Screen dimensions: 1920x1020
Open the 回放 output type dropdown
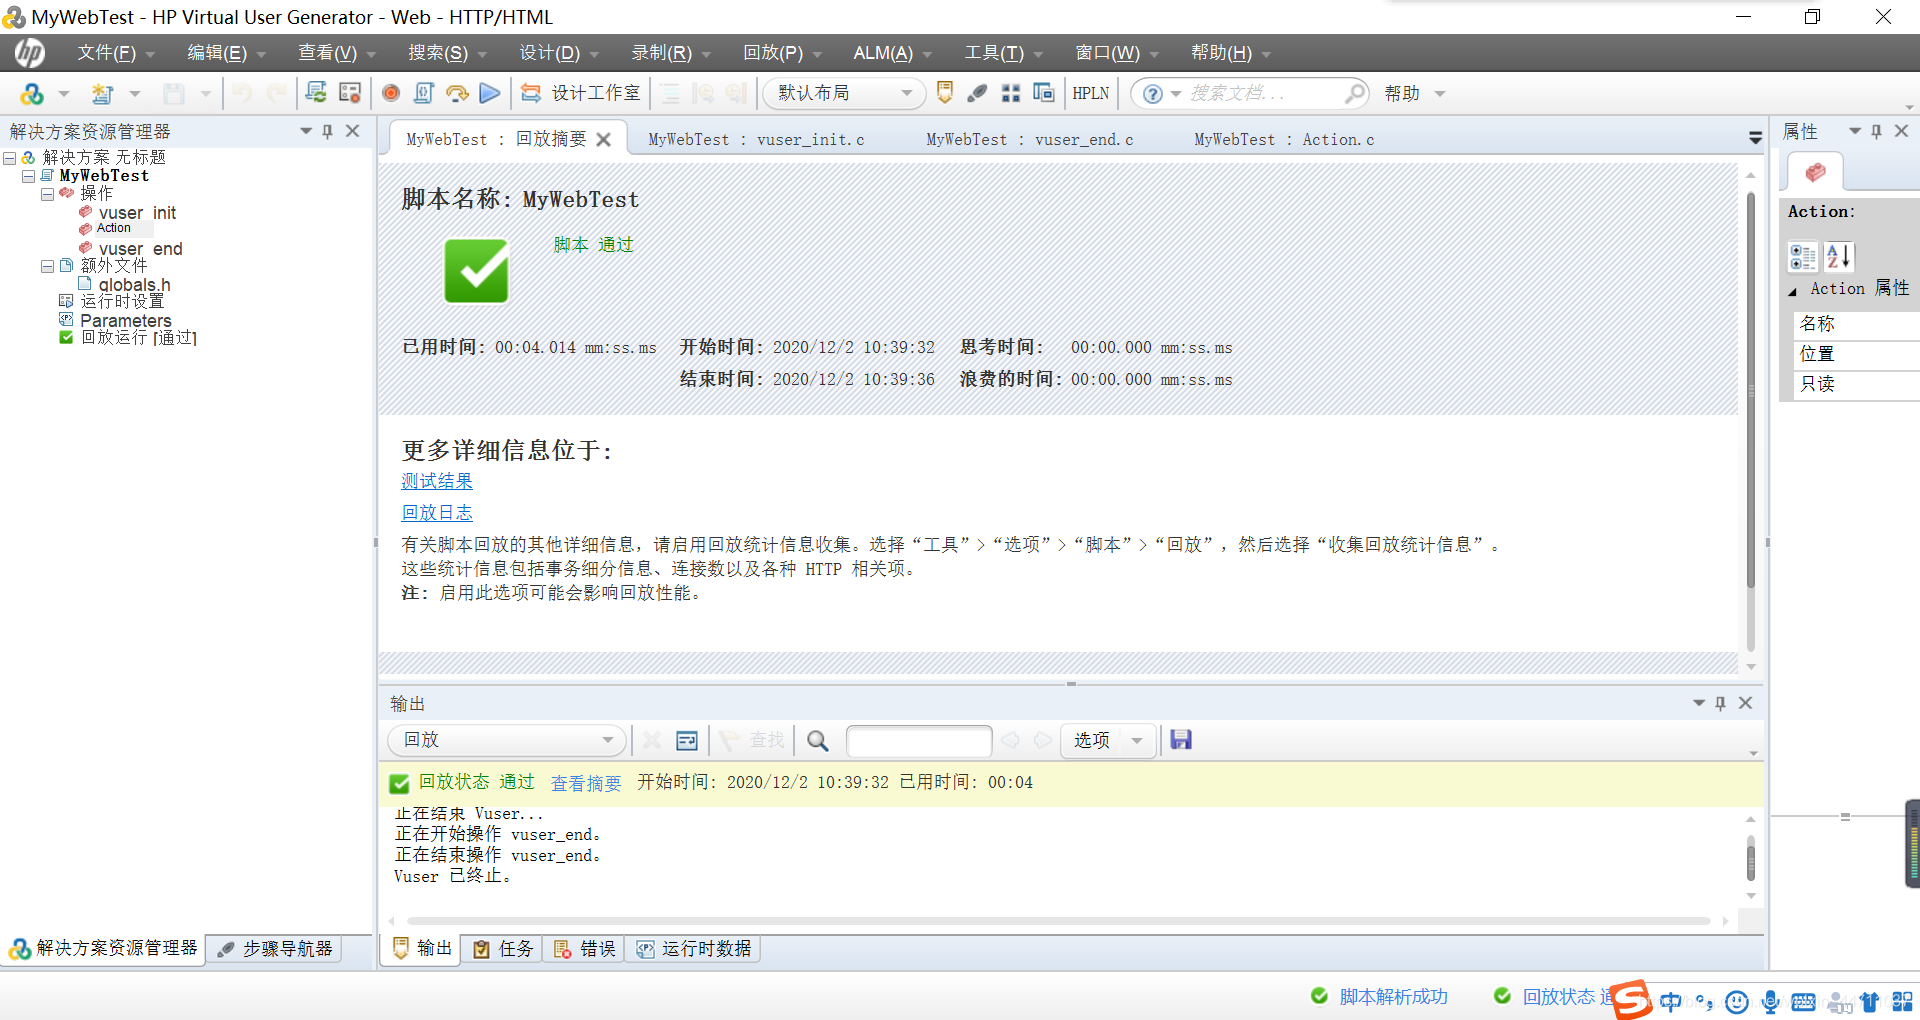point(506,740)
